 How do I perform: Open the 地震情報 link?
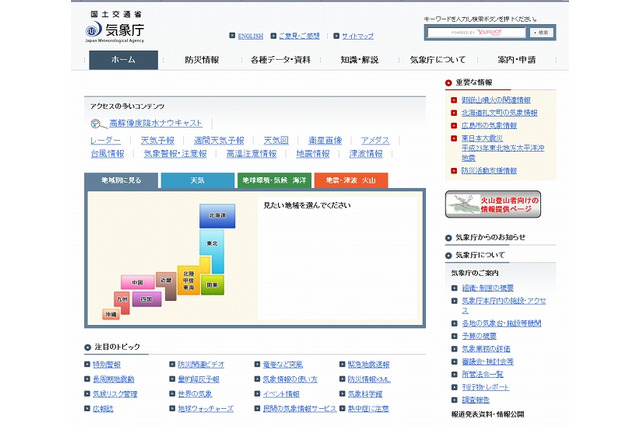click(x=313, y=154)
